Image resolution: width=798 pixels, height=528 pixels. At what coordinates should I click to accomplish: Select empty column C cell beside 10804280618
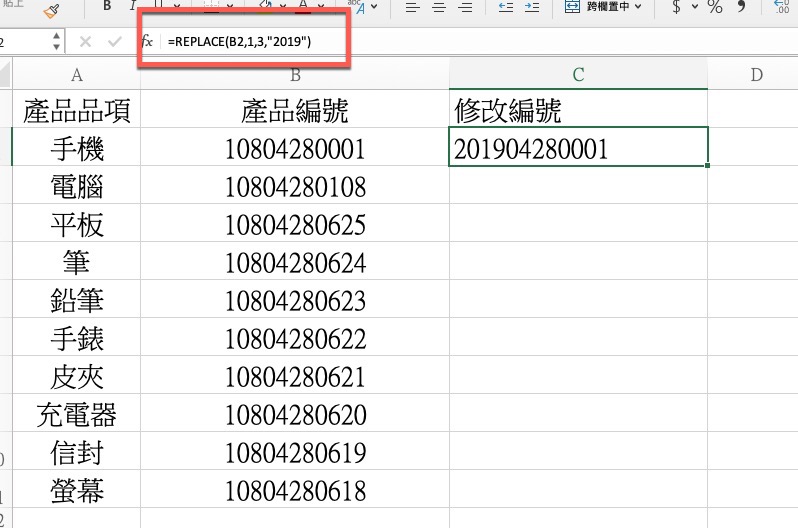coord(579,488)
